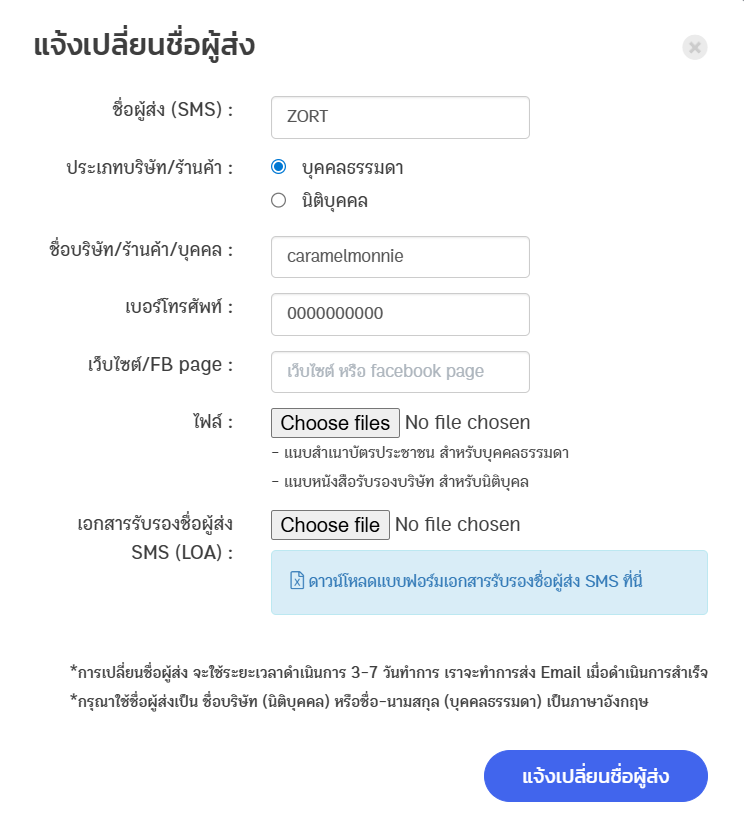Close the change sender name dialog

[695, 47]
